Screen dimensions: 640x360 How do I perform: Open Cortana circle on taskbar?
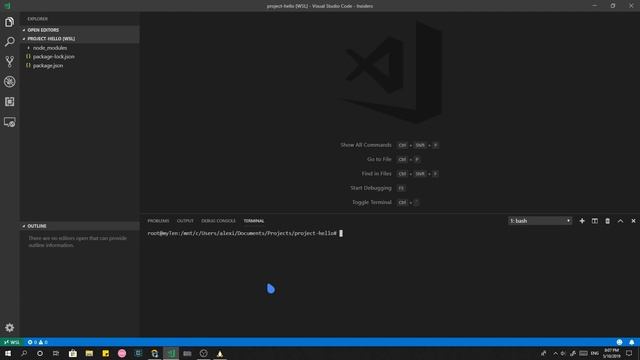(40, 353)
